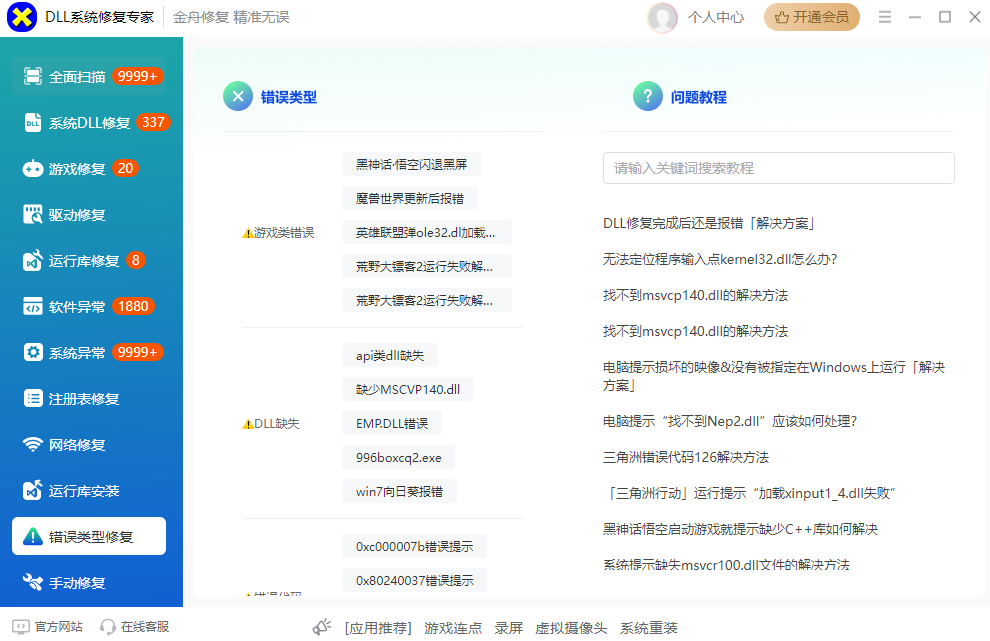The height and width of the screenshot is (641, 990).
Task: Click the runtime repair (运行库修复) icon
Action: point(33,261)
